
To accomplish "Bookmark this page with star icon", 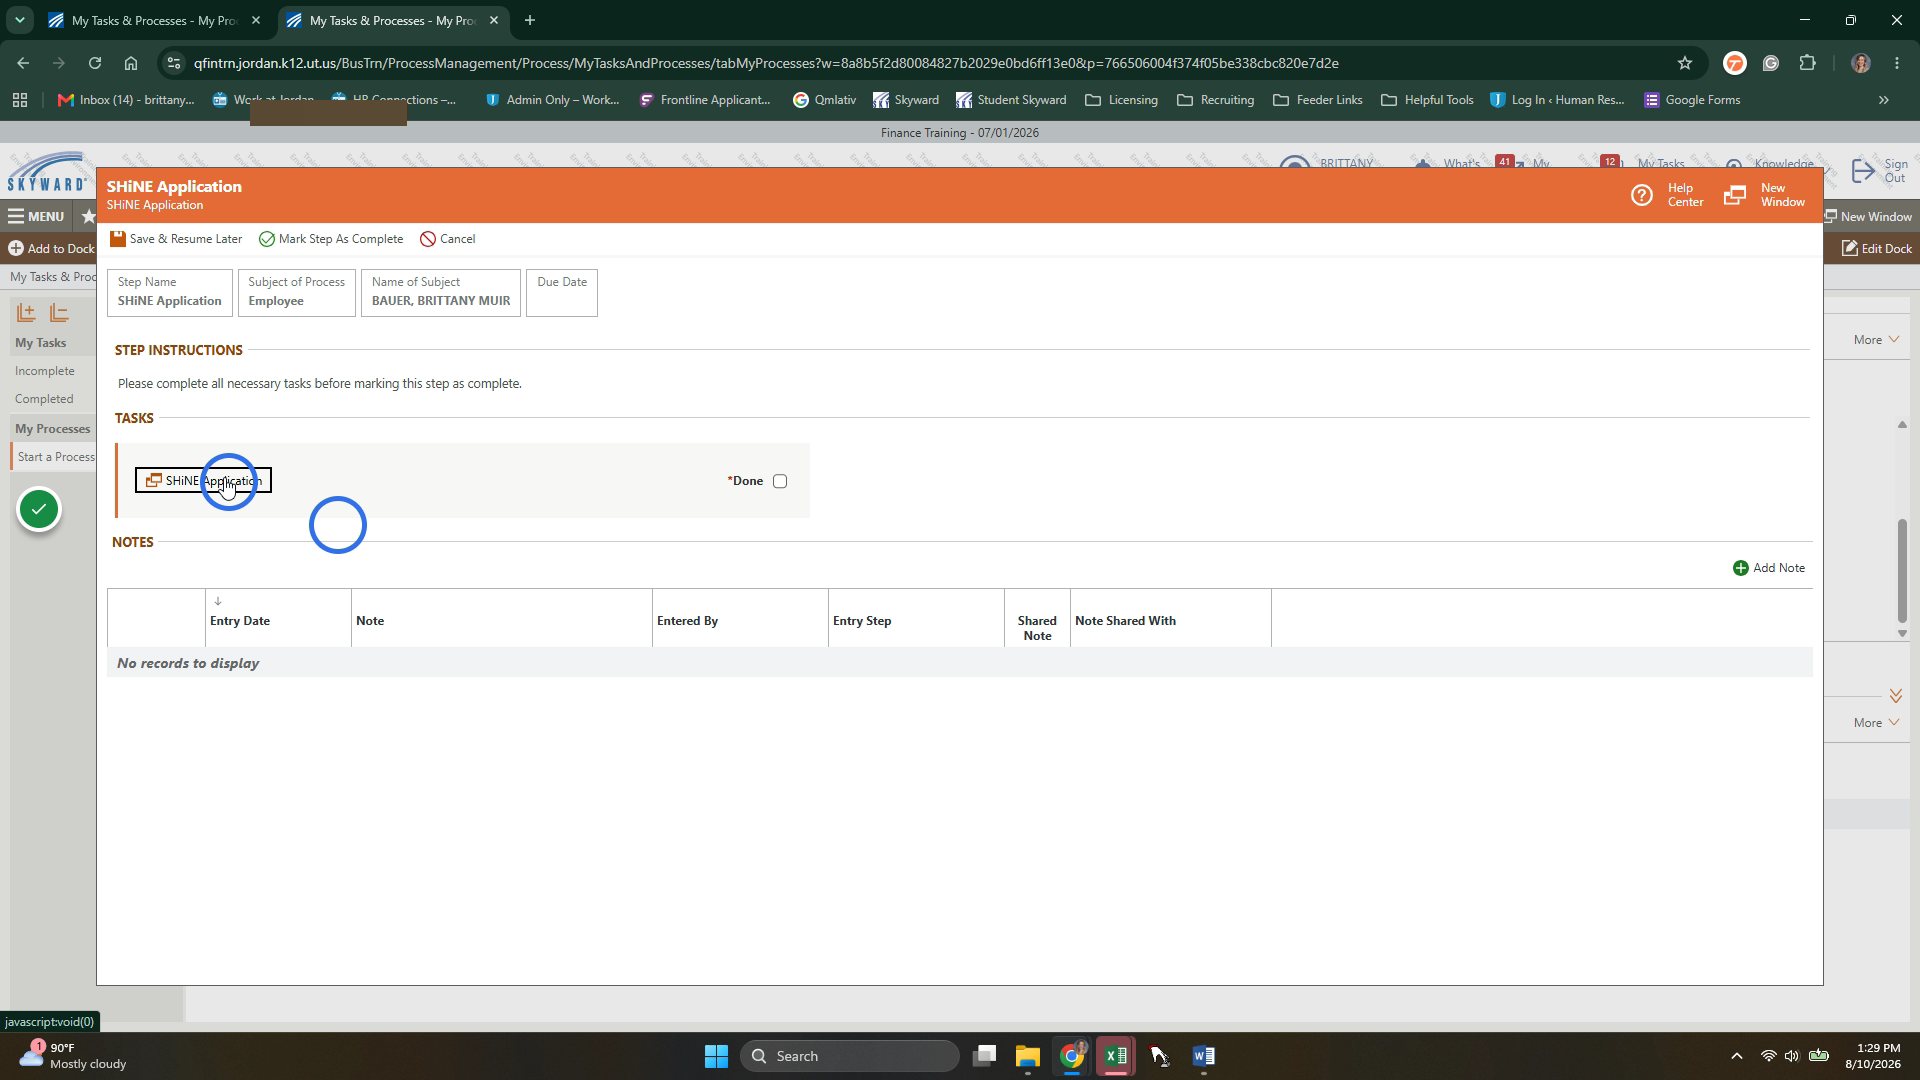I will 1685,63.
